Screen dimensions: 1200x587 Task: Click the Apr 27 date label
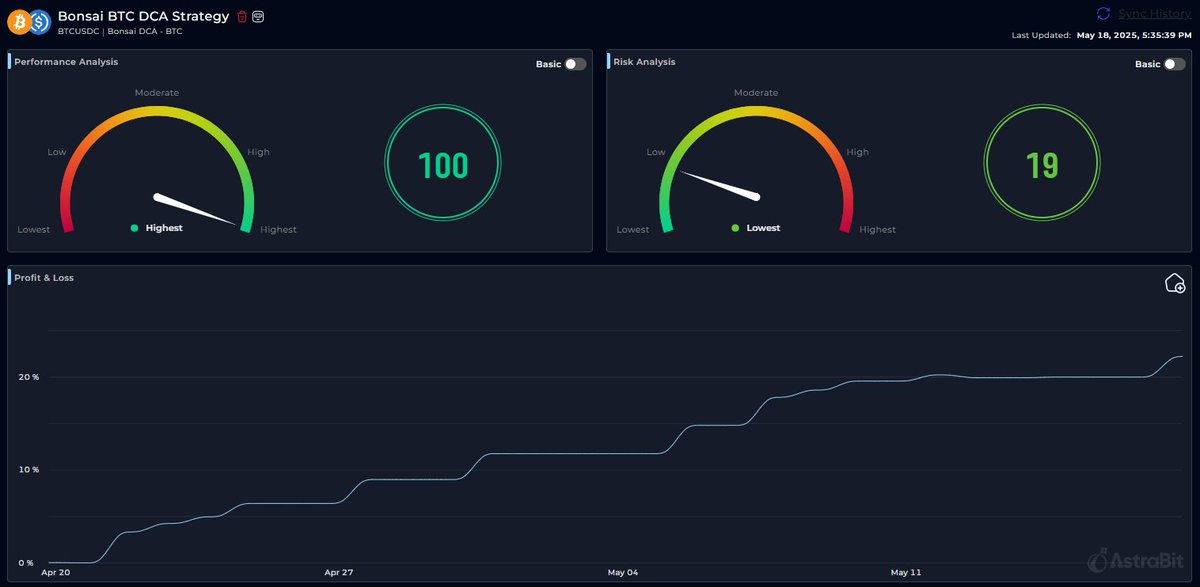point(339,573)
